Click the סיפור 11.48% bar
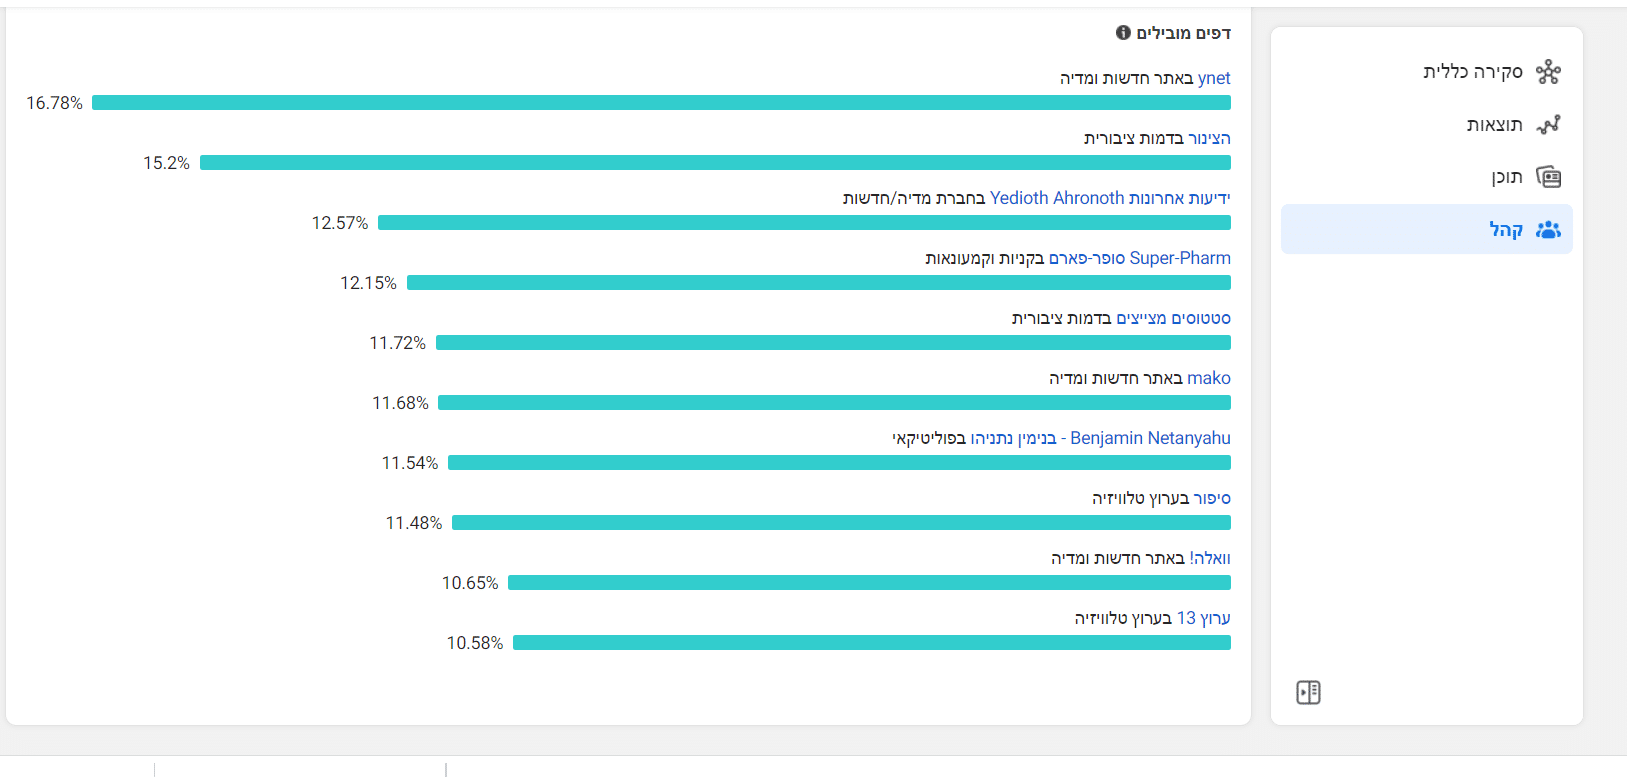 point(841,523)
